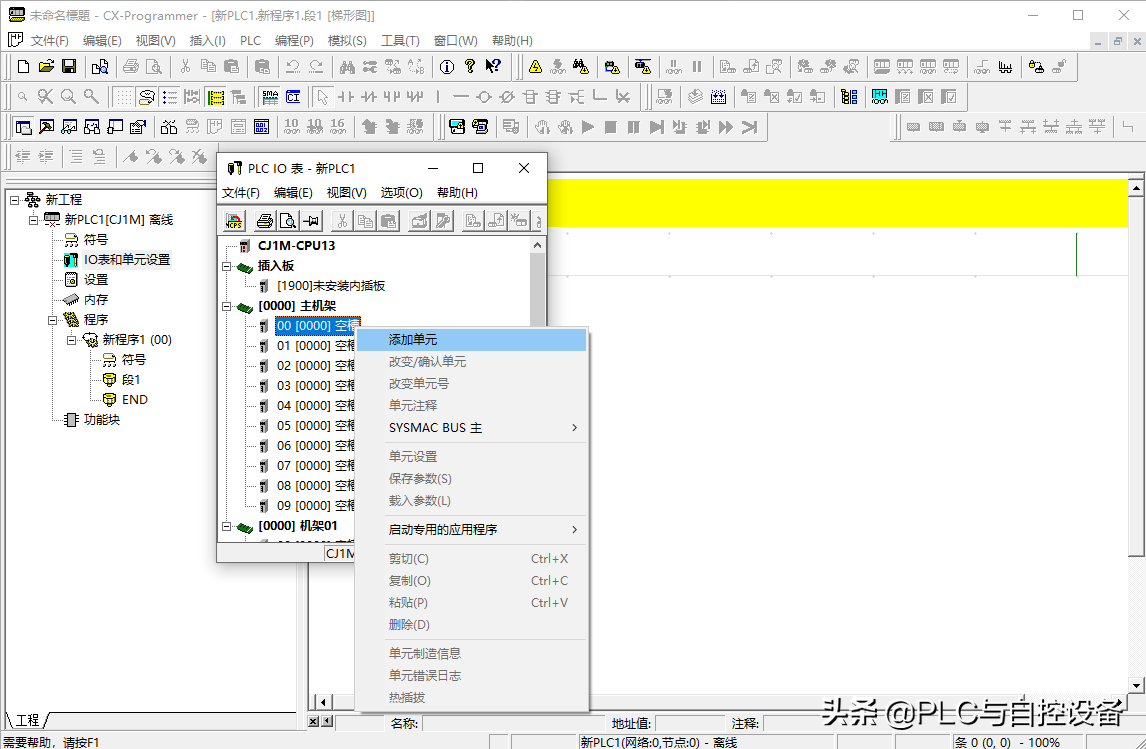Screen dimensions: 1146x749
Task: Collapse the 新工程 project tree root
Action: point(15,200)
